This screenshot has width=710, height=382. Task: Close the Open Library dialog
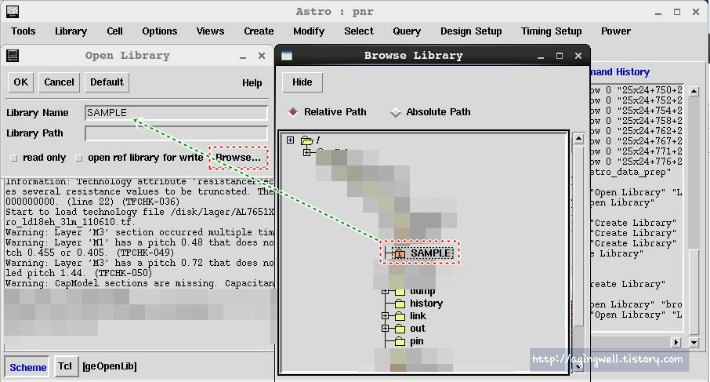[x=262, y=56]
